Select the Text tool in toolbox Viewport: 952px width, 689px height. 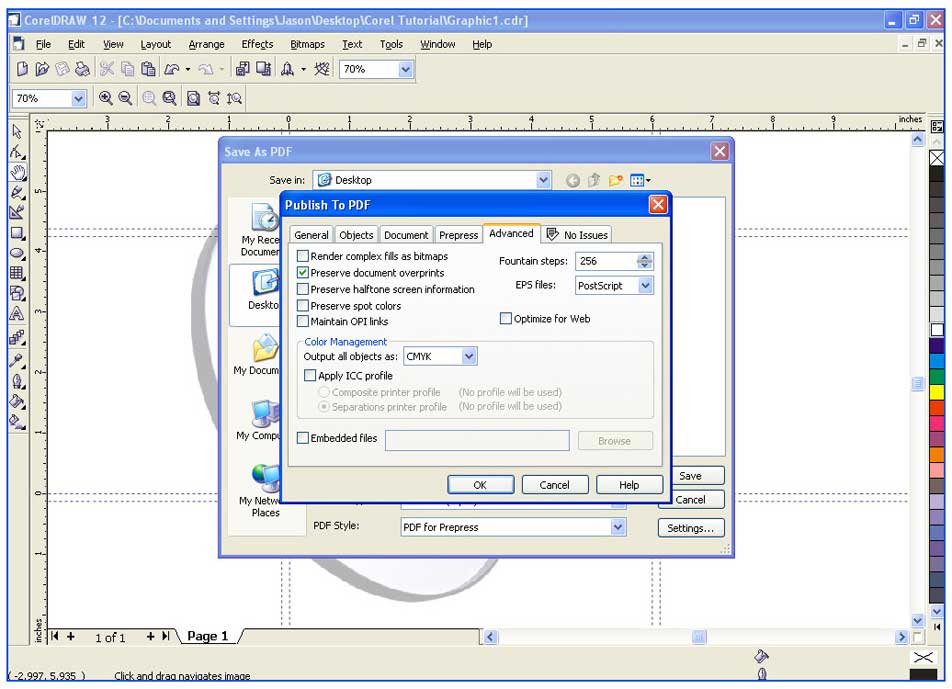[x=17, y=314]
